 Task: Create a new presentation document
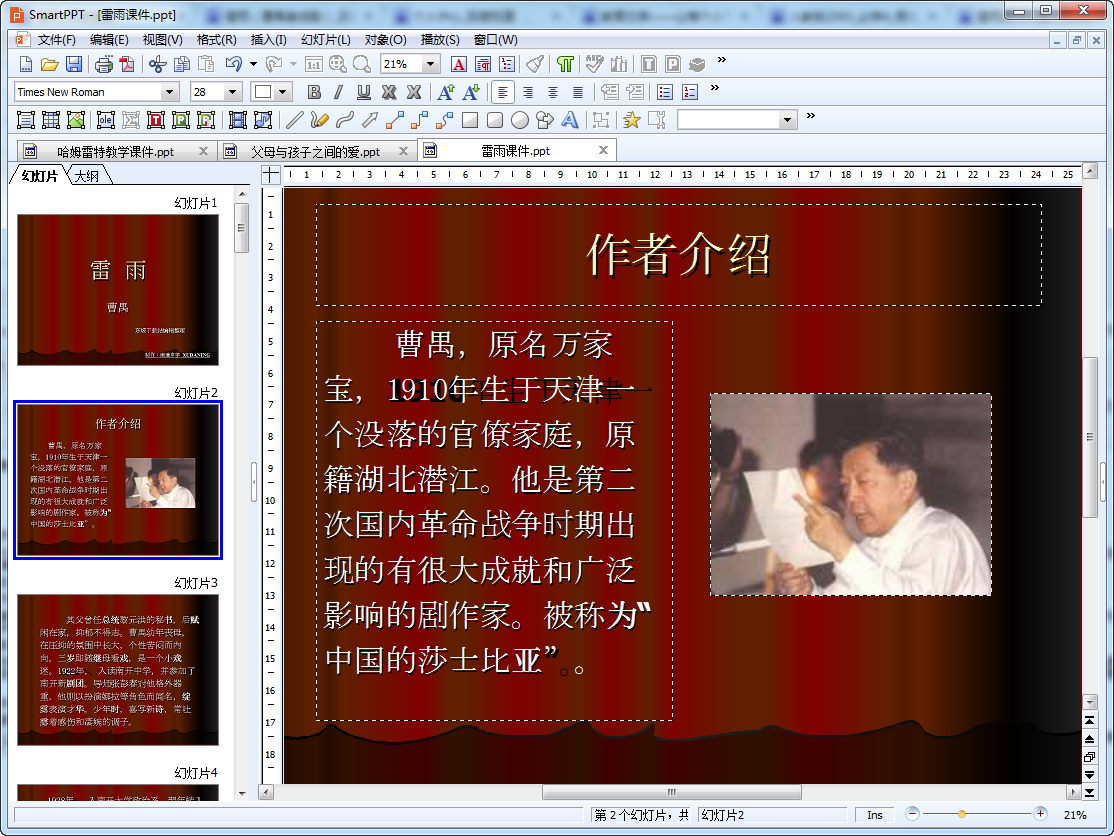[x=26, y=65]
